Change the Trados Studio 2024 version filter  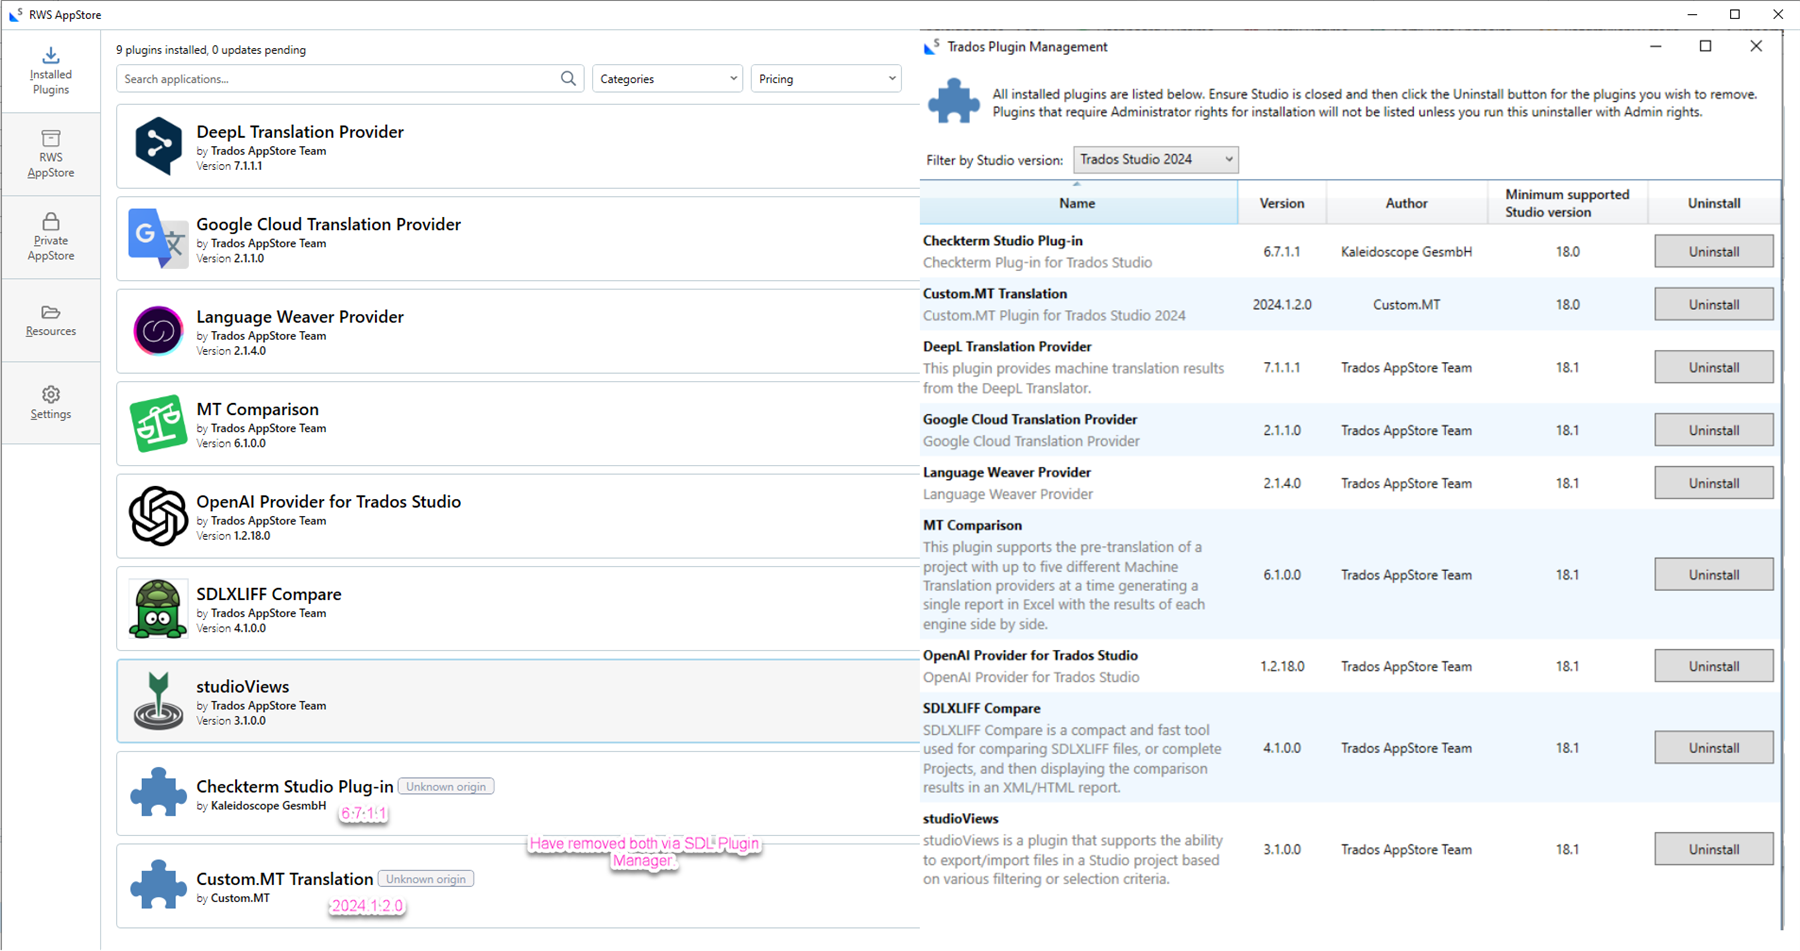coord(1155,159)
